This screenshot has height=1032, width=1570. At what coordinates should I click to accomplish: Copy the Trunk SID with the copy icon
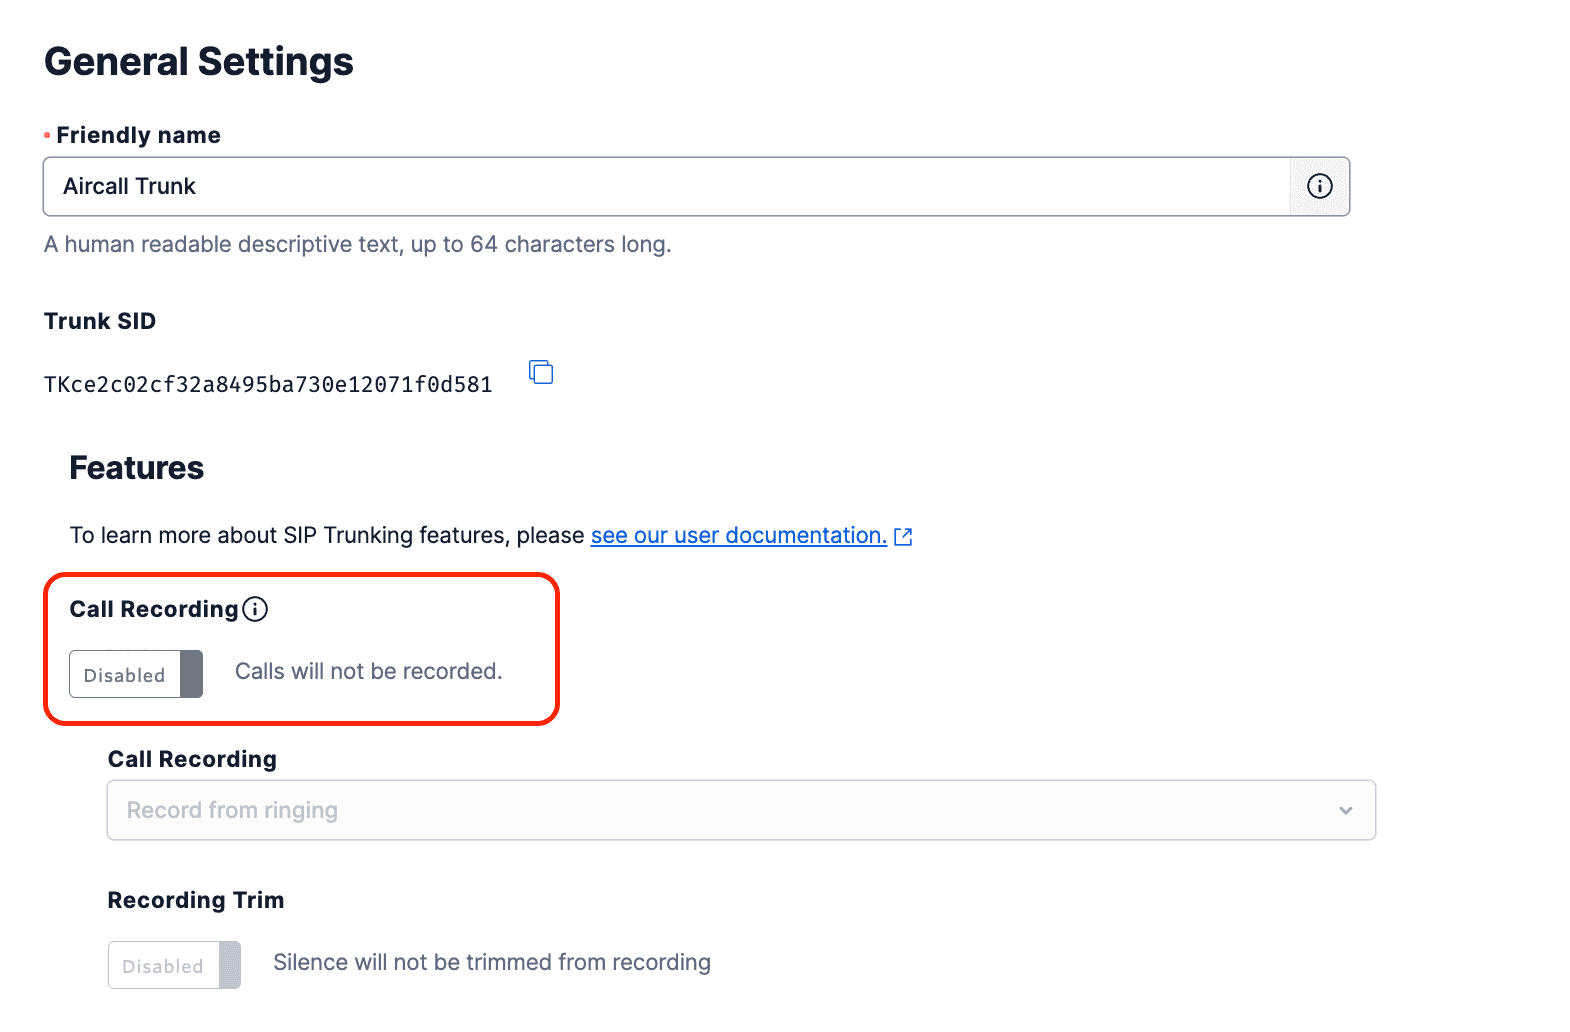coord(541,372)
